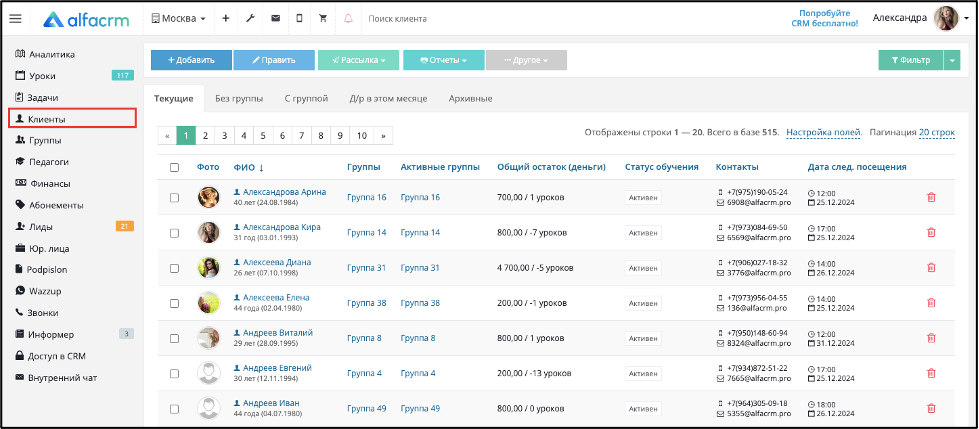979x429 pixels.
Task: Tick the checkbox for Андреев Виталий row
Action: click(174, 338)
